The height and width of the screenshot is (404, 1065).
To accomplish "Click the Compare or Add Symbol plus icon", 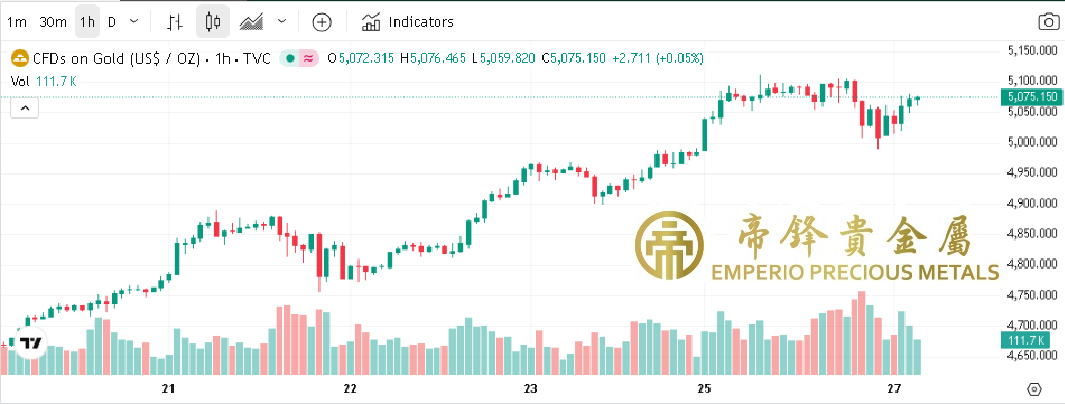I will [x=321, y=21].
